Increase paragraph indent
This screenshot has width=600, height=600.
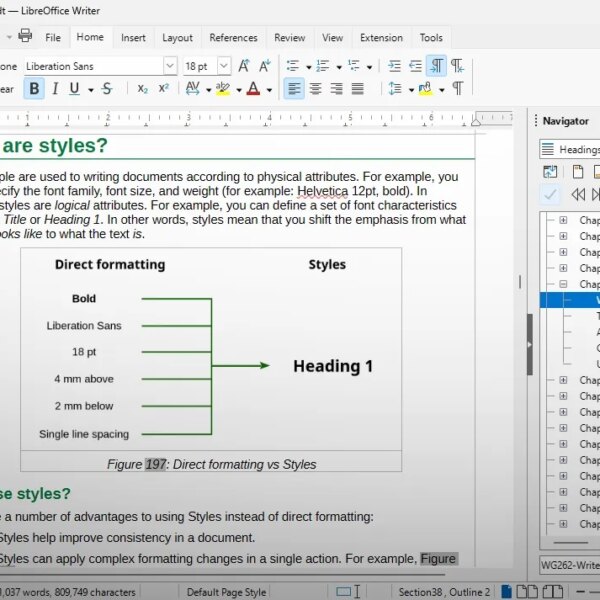pyautogui.click(x=394, y=66)
